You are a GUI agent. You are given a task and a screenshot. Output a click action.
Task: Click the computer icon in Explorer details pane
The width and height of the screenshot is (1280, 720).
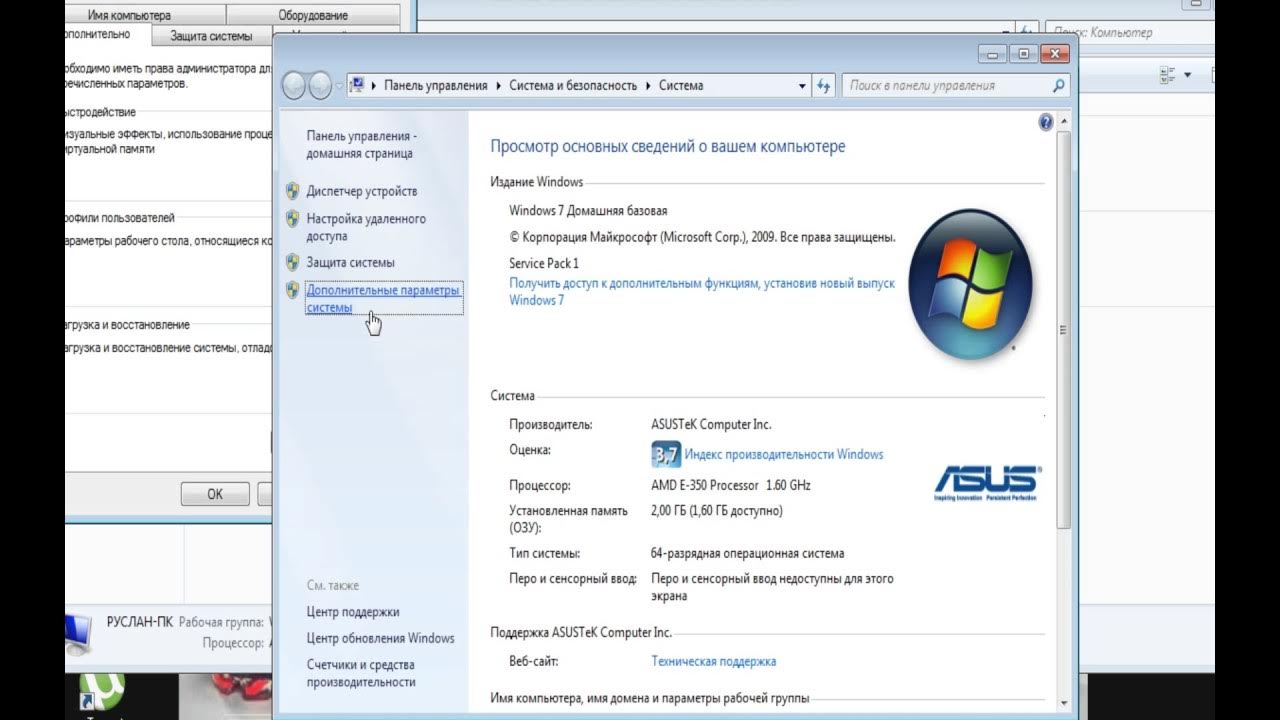pos(78,636)
